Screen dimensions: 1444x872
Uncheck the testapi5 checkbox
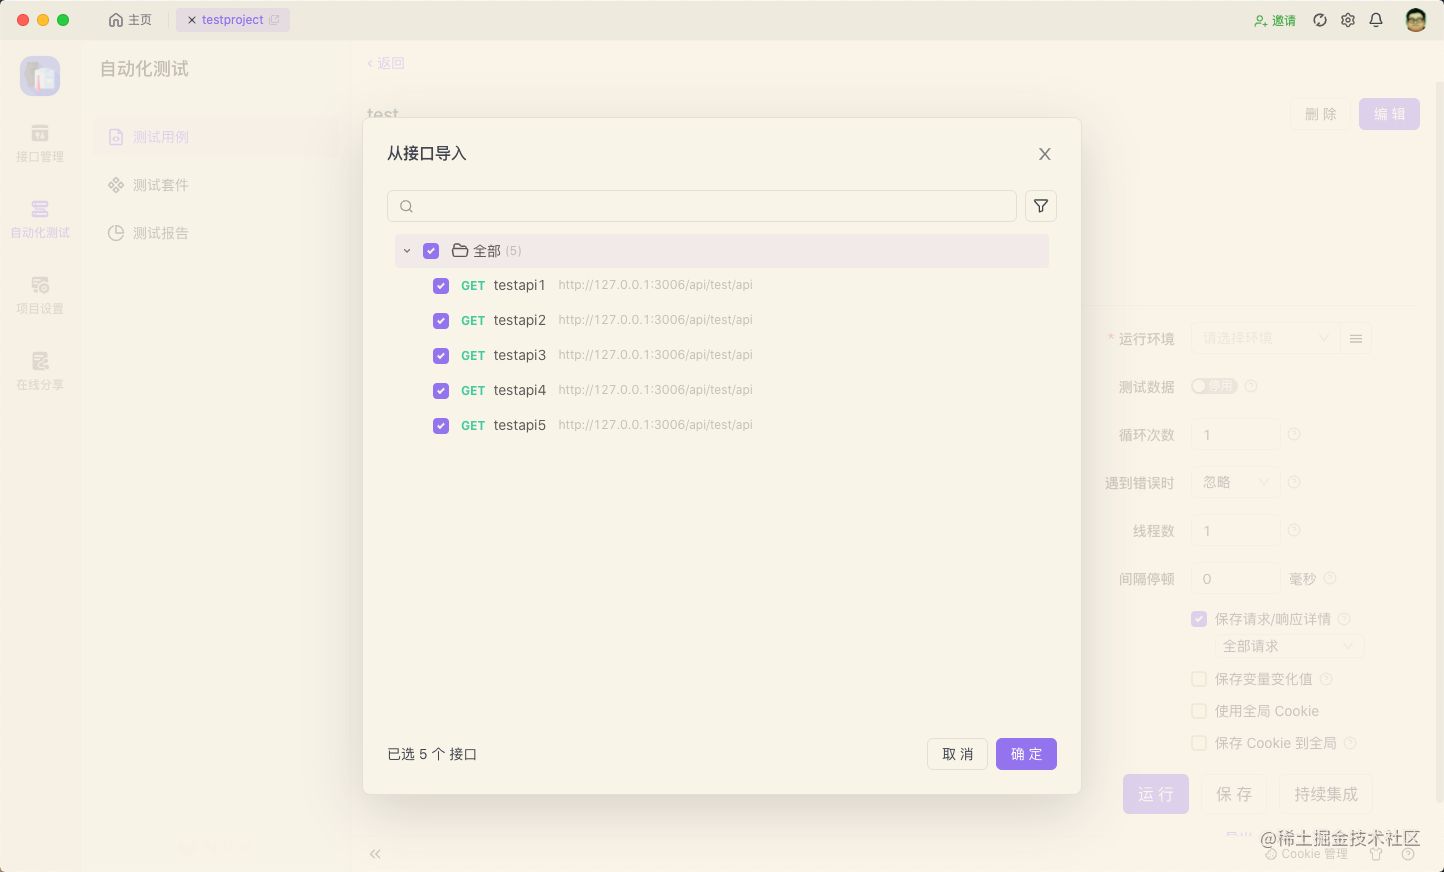[441, 426]
